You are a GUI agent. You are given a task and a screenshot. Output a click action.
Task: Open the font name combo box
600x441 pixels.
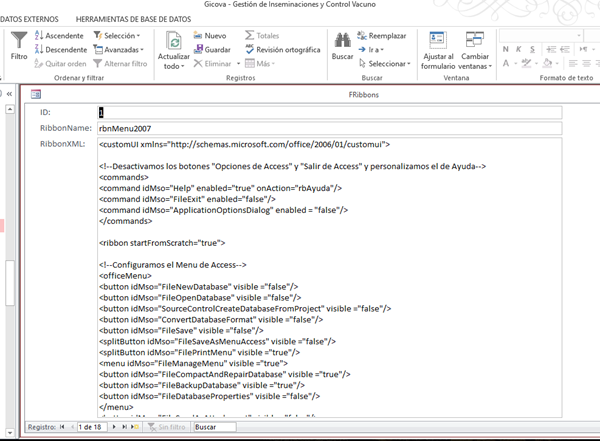(x=541, y=36)
